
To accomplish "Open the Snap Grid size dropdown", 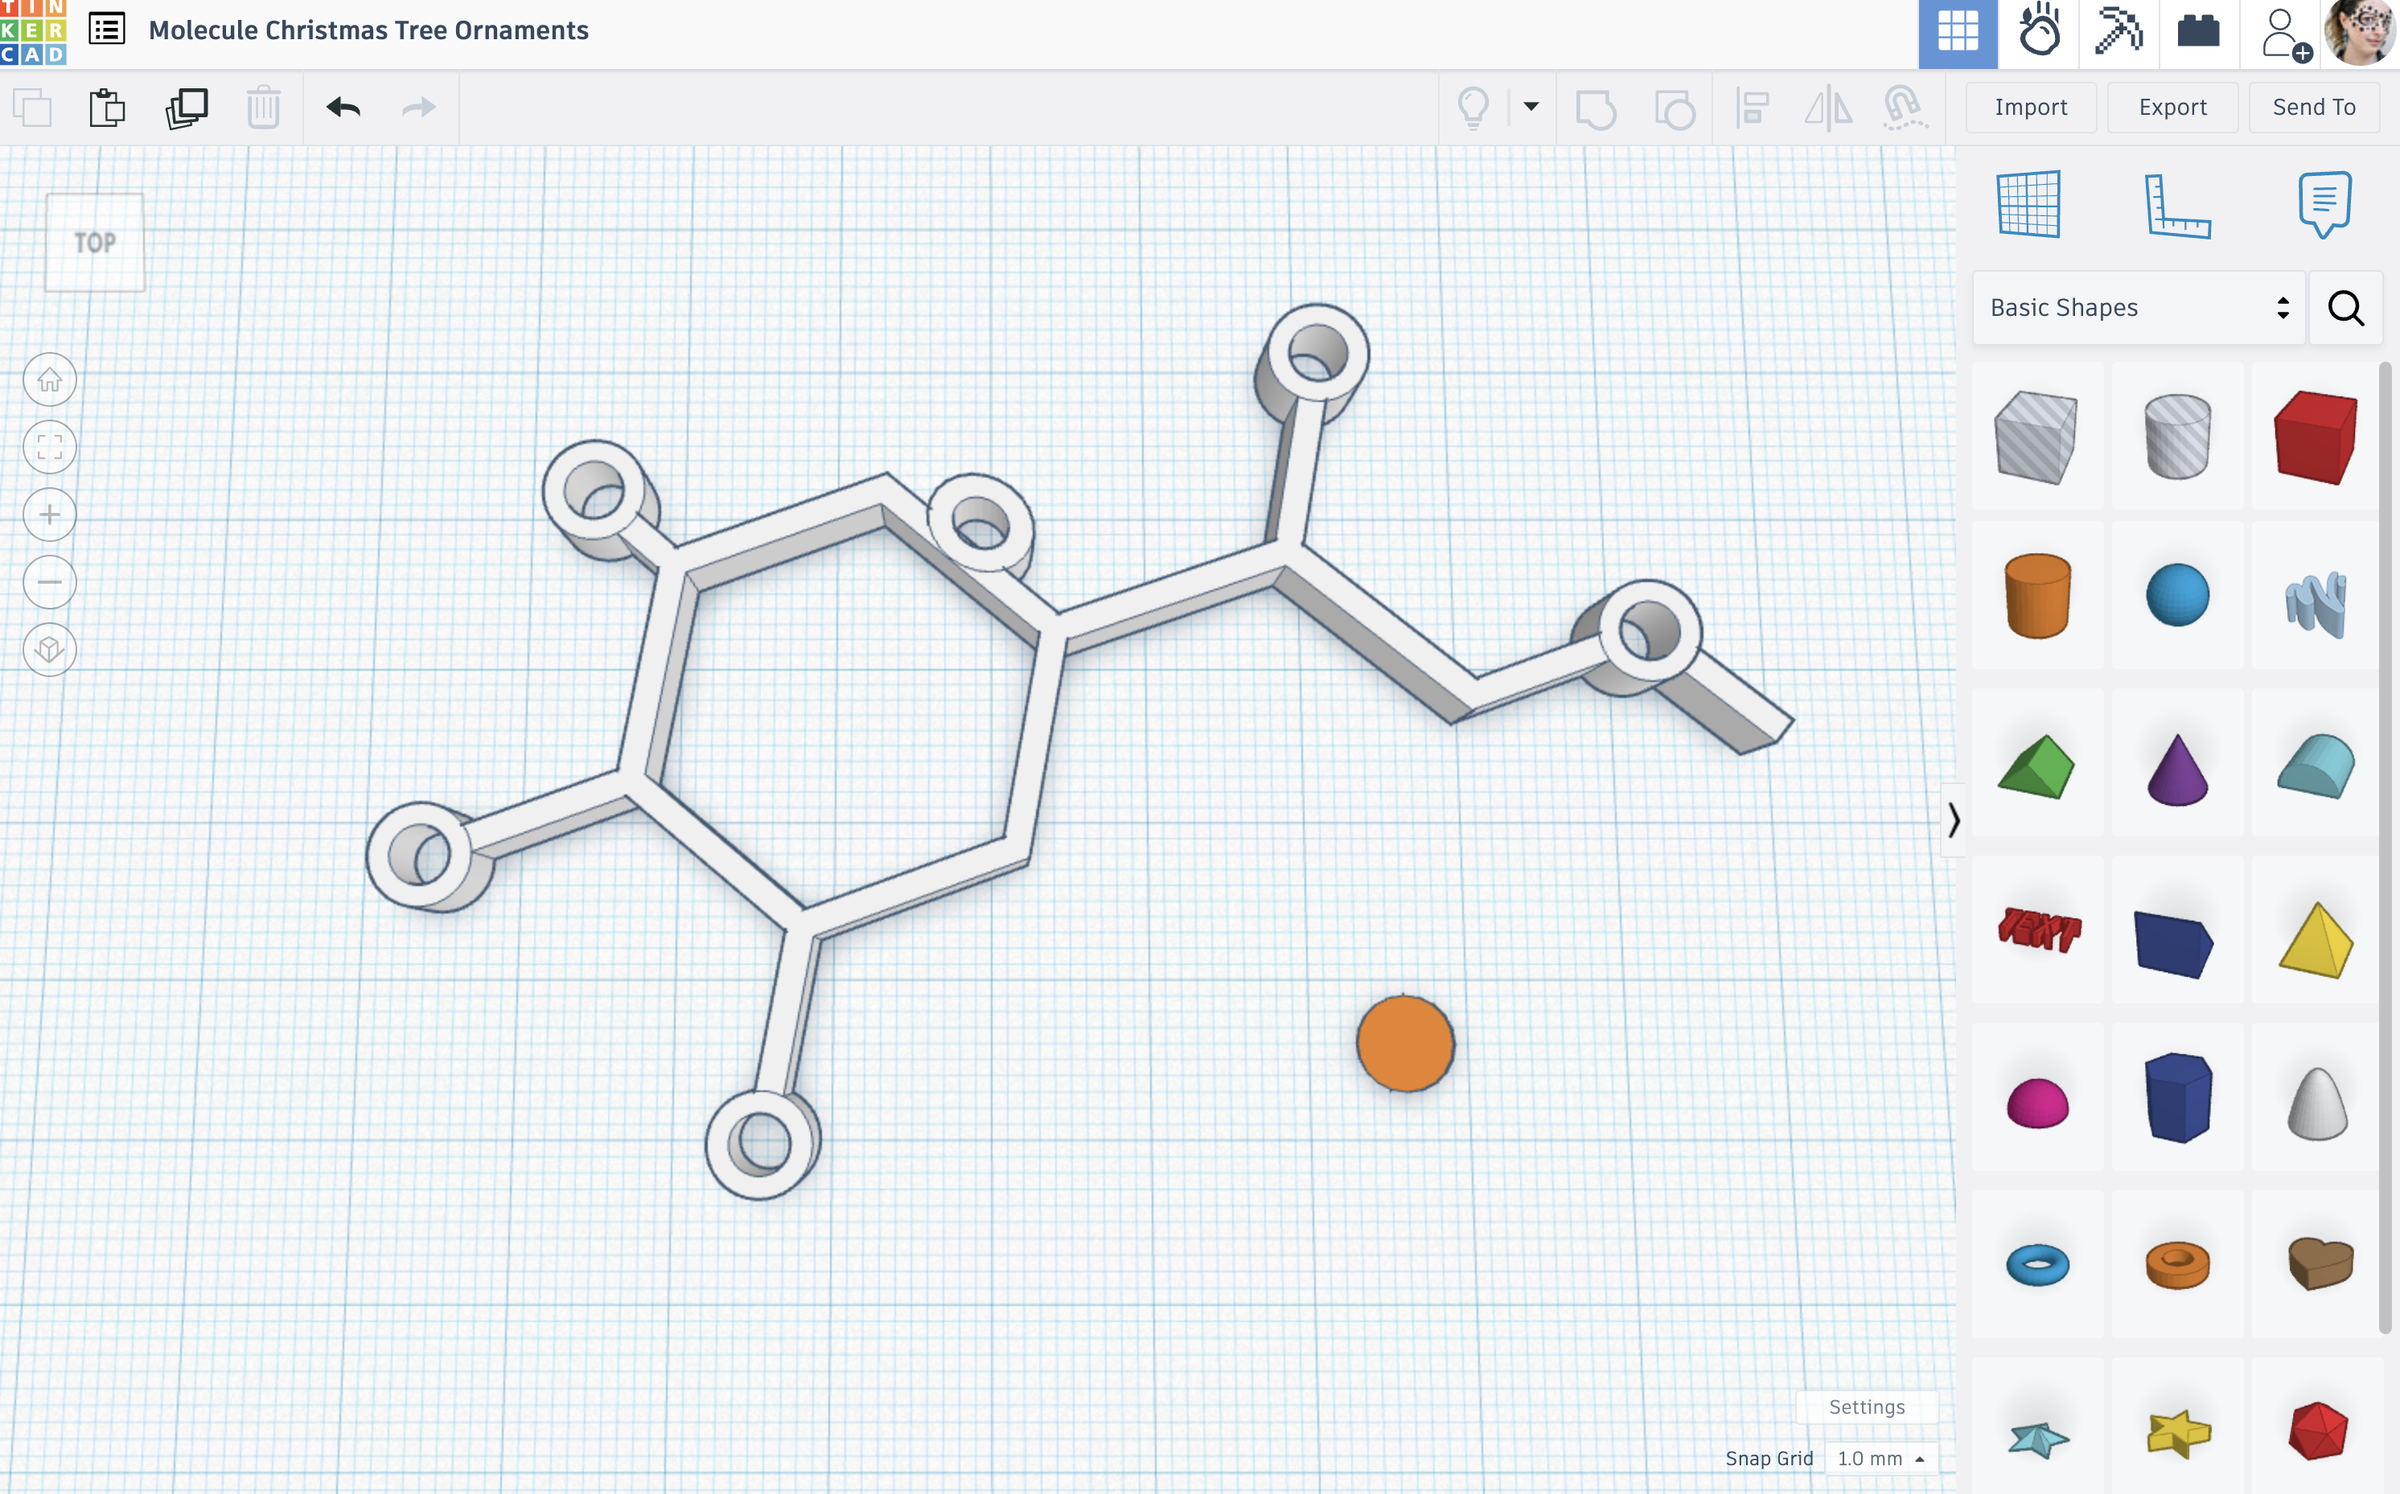I will click(x=1880, y=1458).
